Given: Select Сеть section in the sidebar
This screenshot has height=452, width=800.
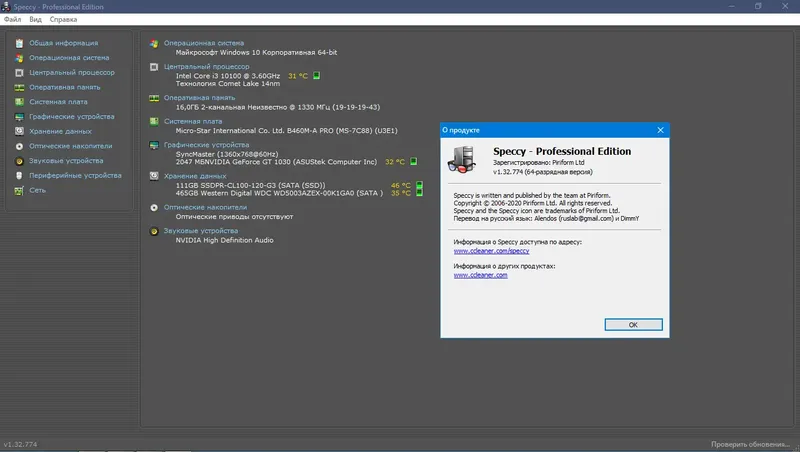Looking at the screenshot, I should (37, 190).
